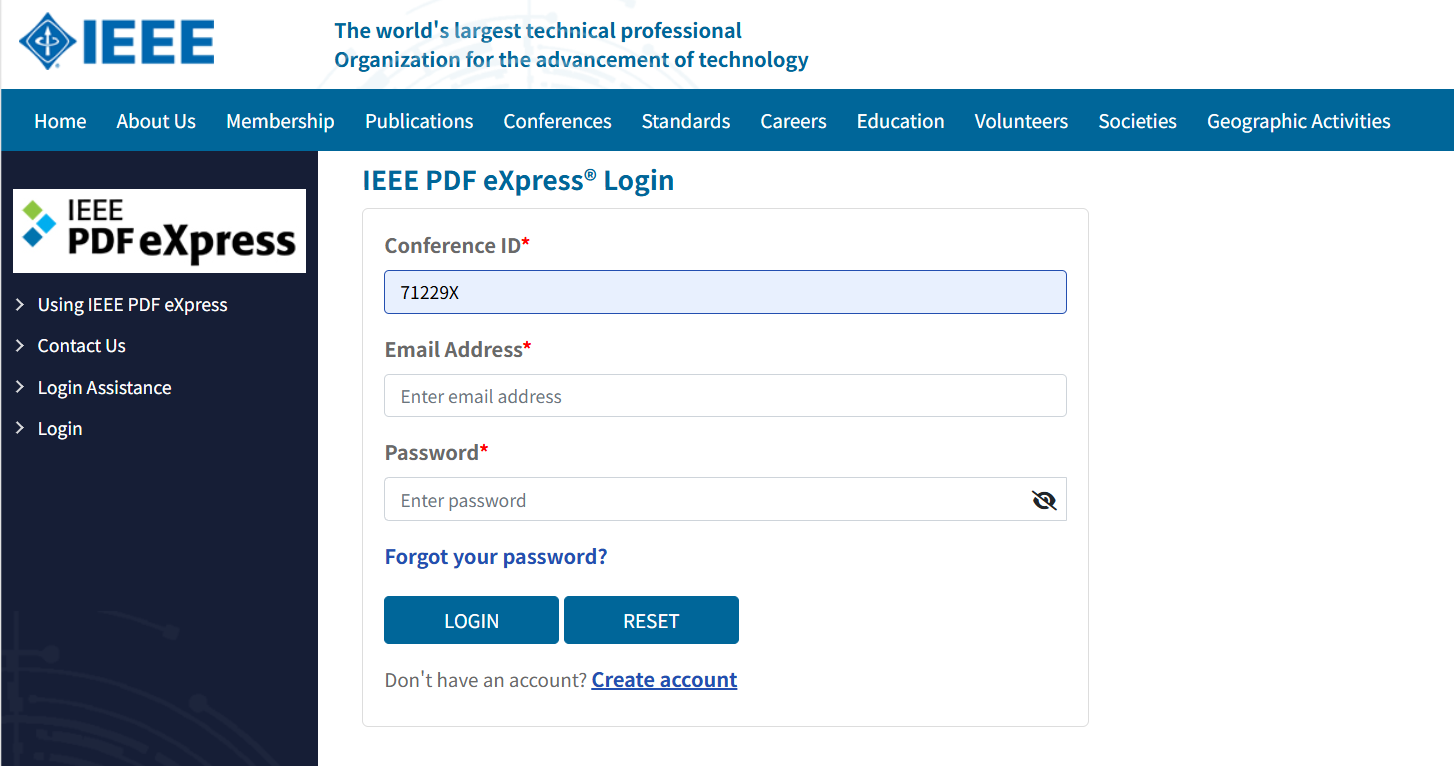Open Geographic Activities in the nav bar
This screenshot has height=766, width=1454.
(1299, 121)
